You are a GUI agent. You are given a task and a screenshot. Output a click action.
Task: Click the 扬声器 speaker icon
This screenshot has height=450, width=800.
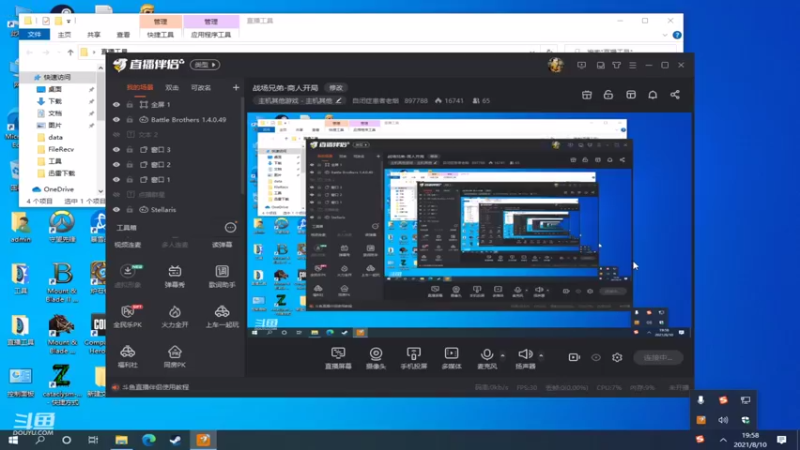pyautogui.click(x=525, y=354)
